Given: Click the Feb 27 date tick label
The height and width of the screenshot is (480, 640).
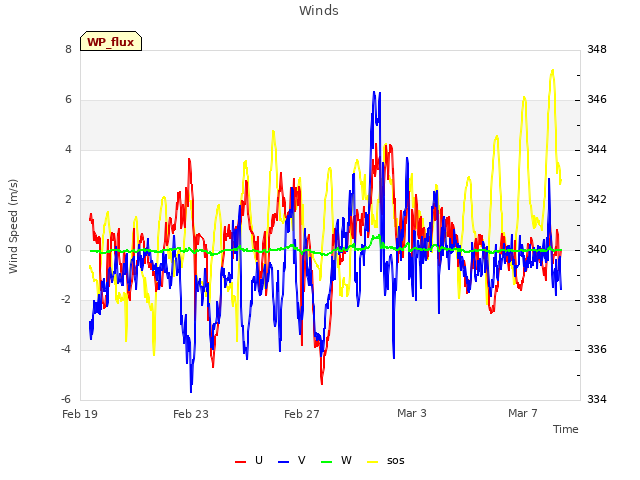Looking at the screenshot, I should 302,414.
